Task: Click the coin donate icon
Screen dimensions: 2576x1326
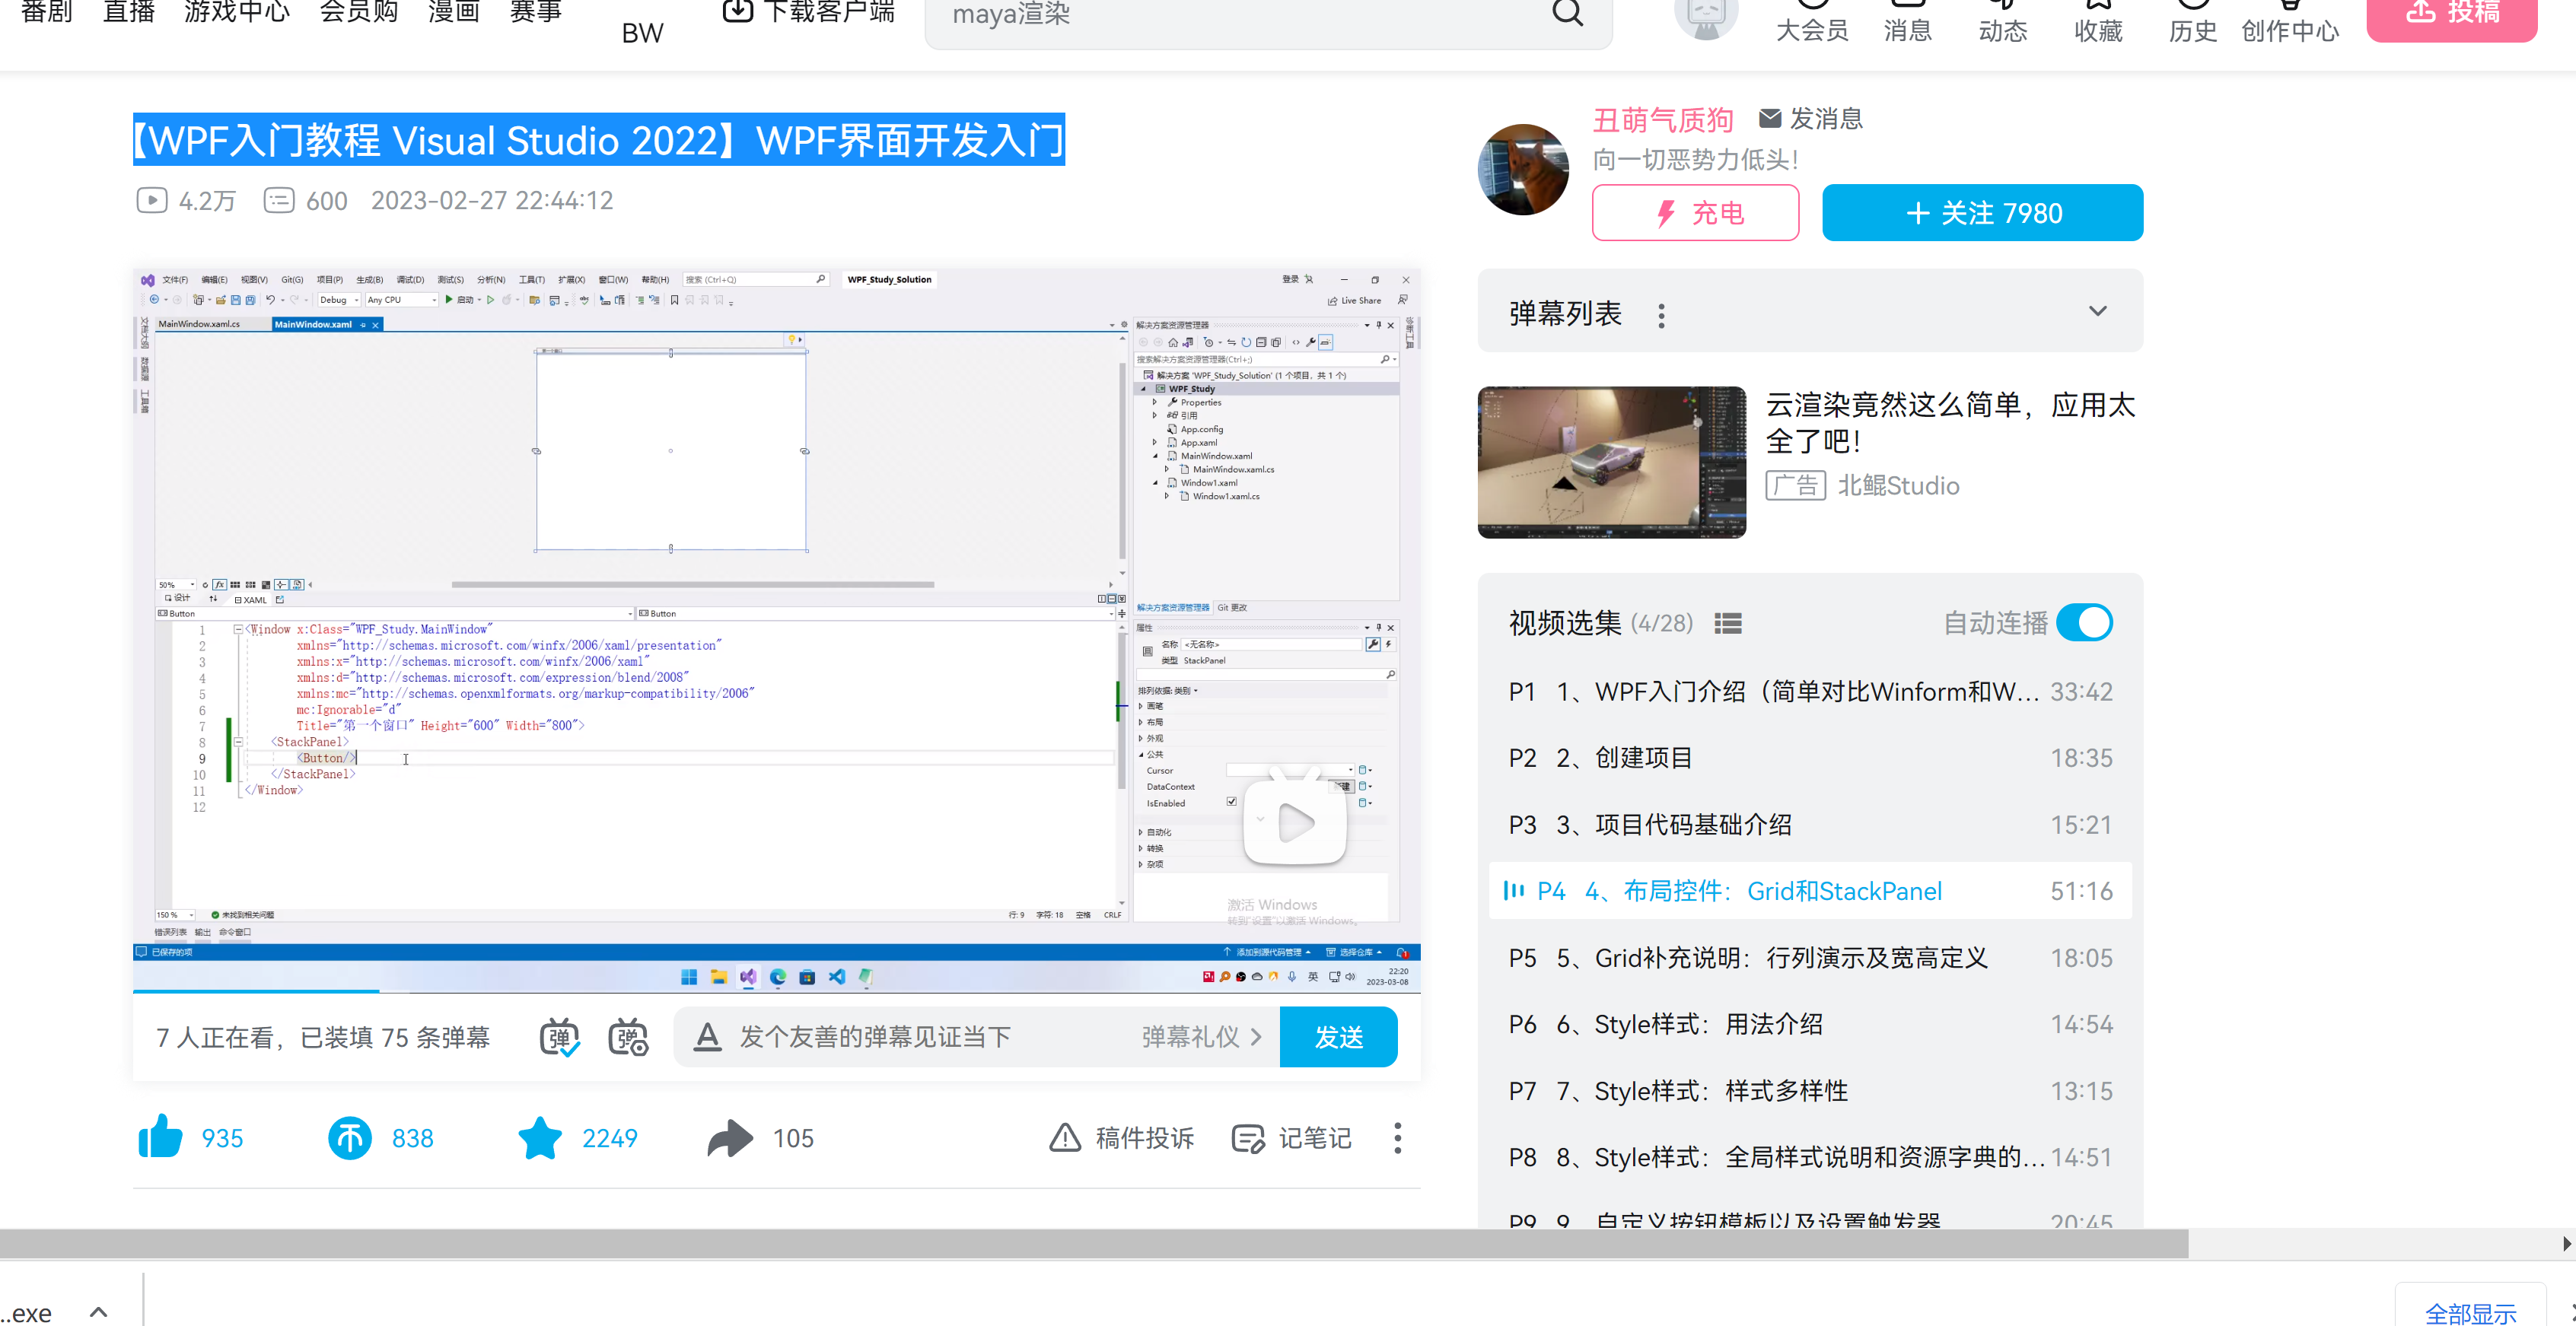Action: tap(349, 1138)
